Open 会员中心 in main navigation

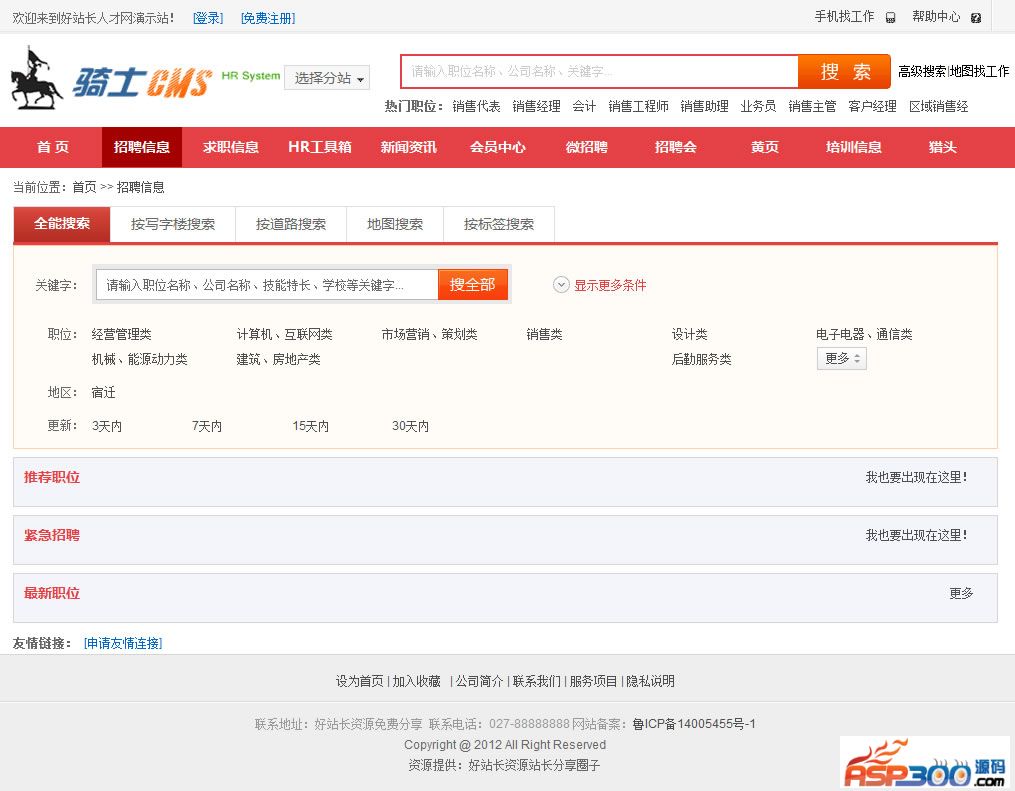coord(498,147)
